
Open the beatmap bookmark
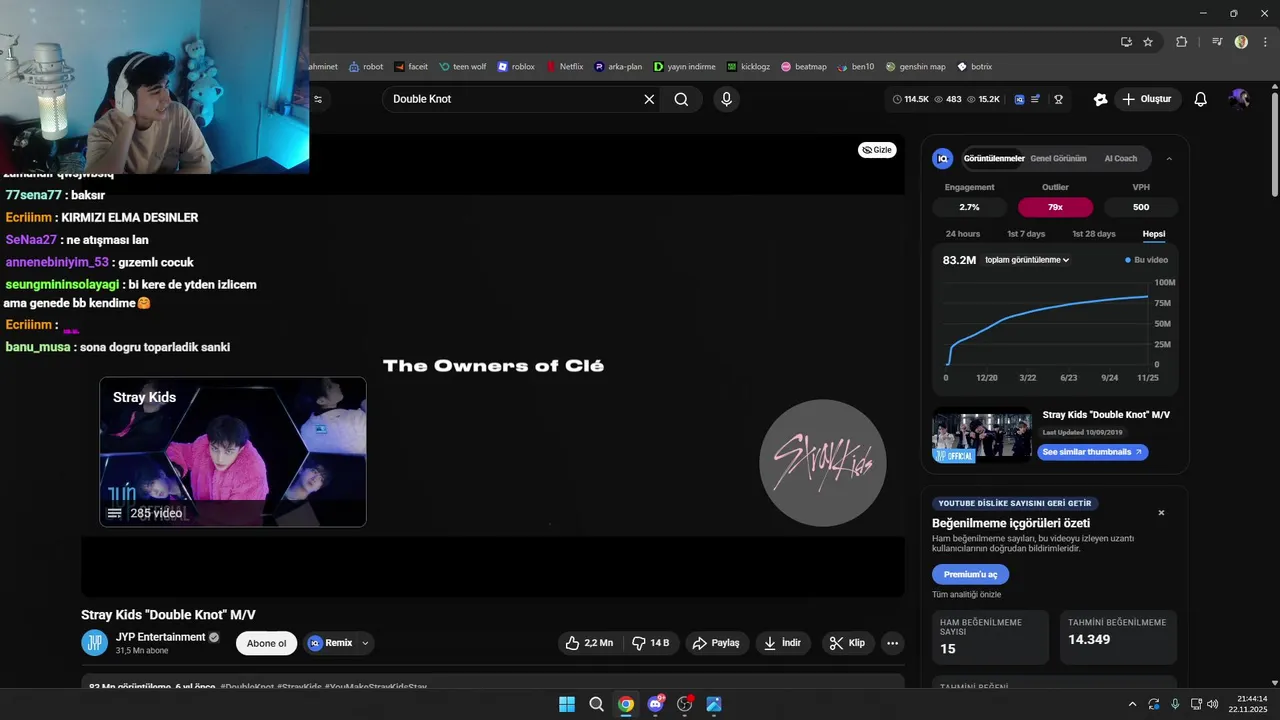(804, 67)
